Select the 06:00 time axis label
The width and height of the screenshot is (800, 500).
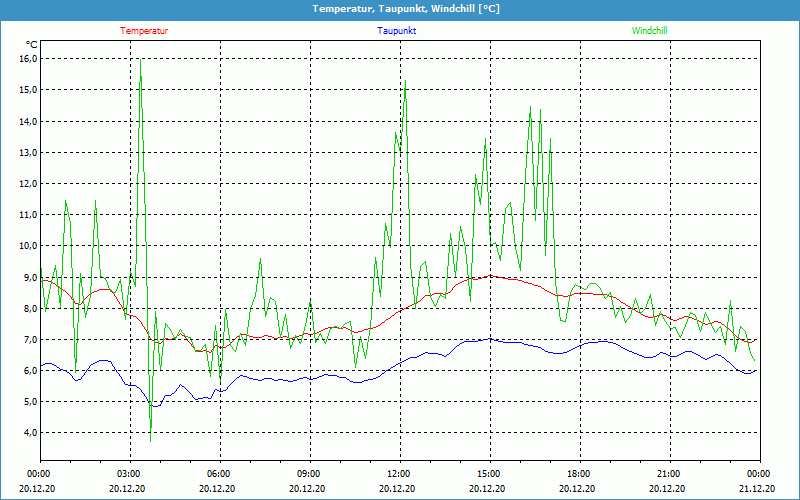pyautogui.click(x=219, y=473)
